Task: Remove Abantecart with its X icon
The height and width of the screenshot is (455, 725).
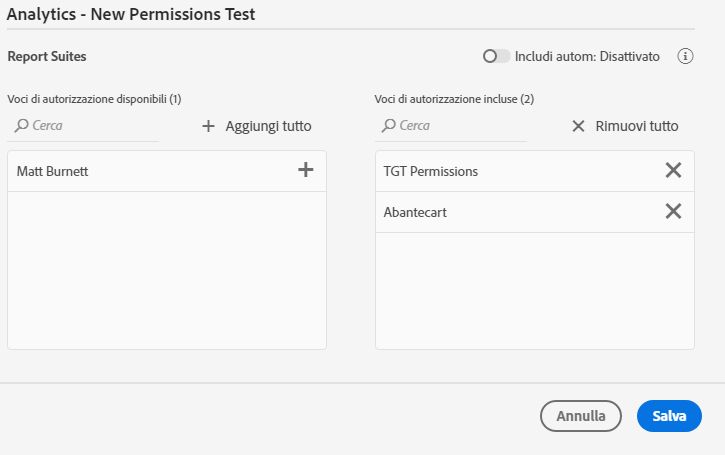Action: (x=673, y=211)
